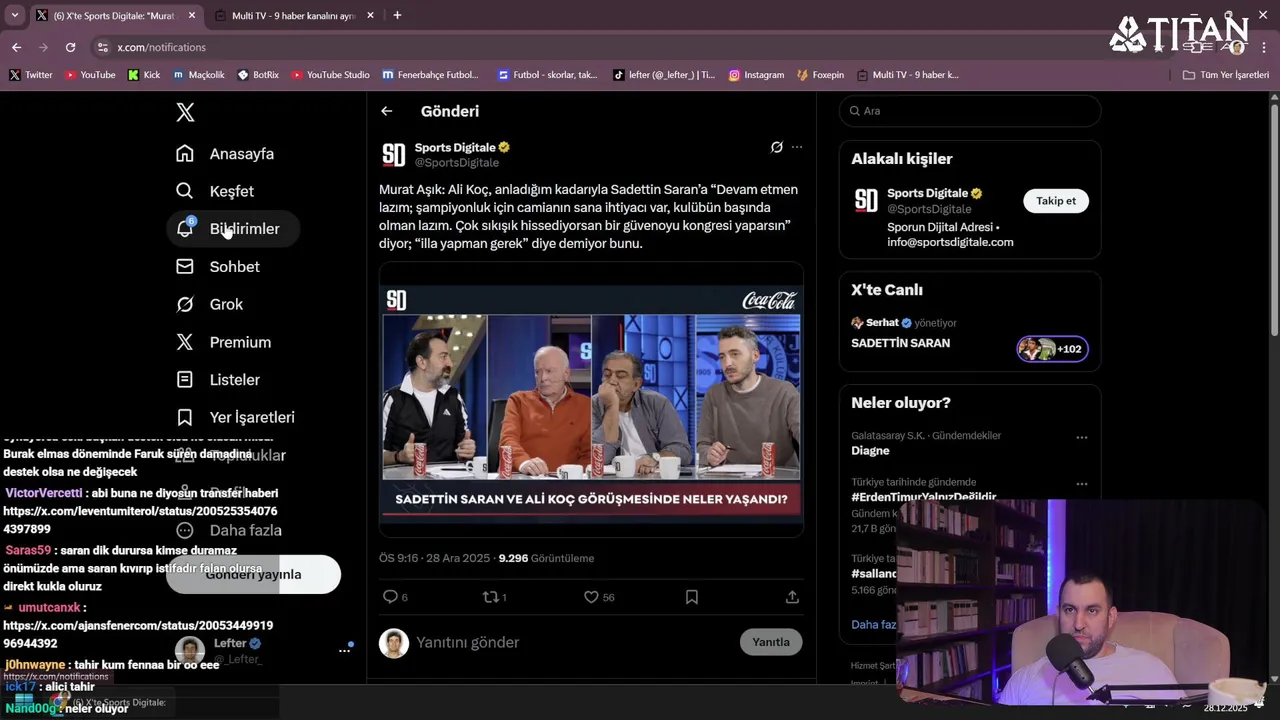
Task: Click 9.296 Görüntüleme view count
Action: tap(546, 558)
